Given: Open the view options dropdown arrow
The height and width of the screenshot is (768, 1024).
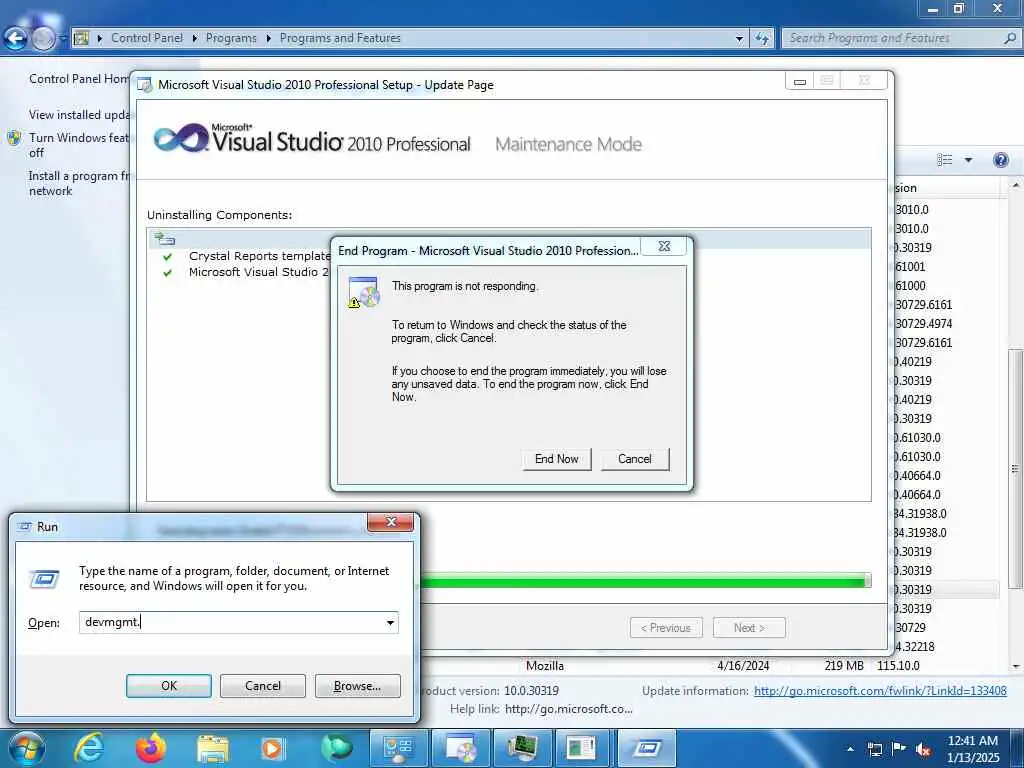Looking at the screenshot, I should pos(968,160).
